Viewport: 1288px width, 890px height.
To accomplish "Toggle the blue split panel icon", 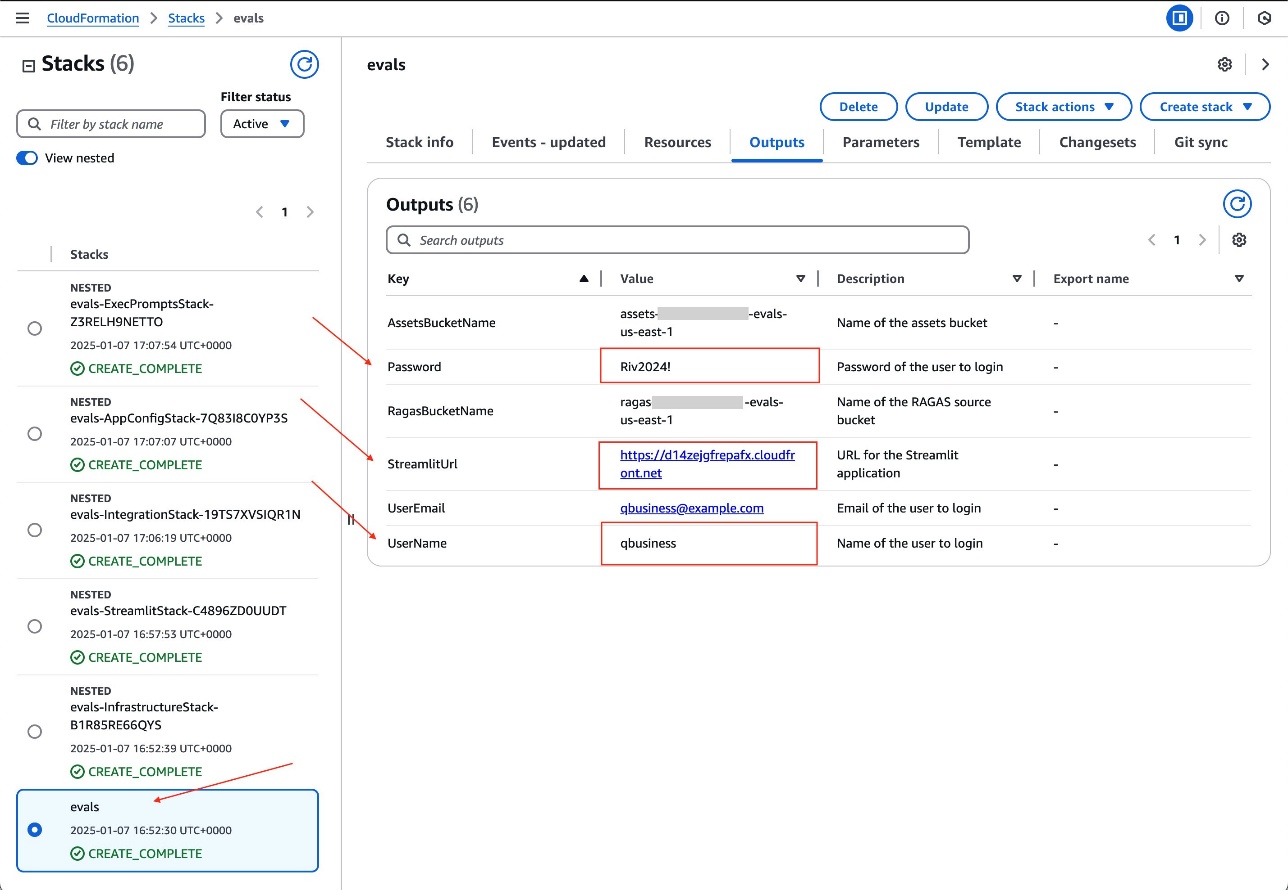I will pos(1180,18).
